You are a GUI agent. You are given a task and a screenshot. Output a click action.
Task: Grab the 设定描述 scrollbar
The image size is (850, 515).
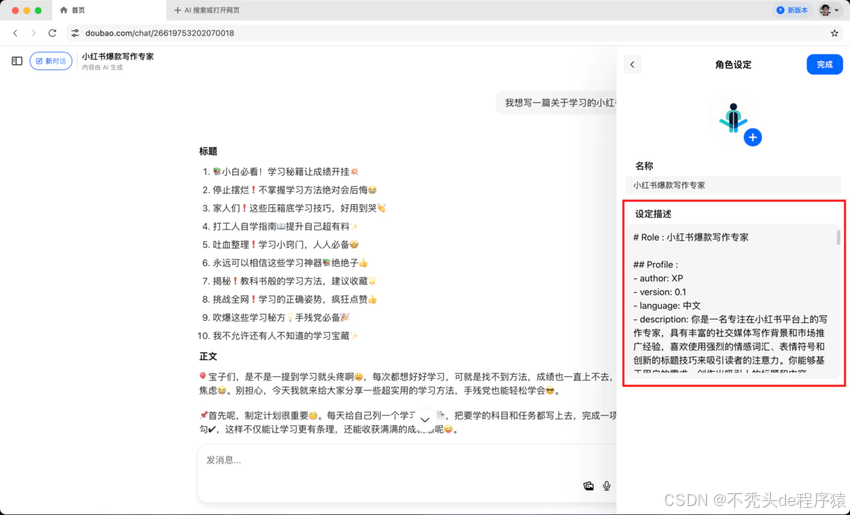pos(838,237)
